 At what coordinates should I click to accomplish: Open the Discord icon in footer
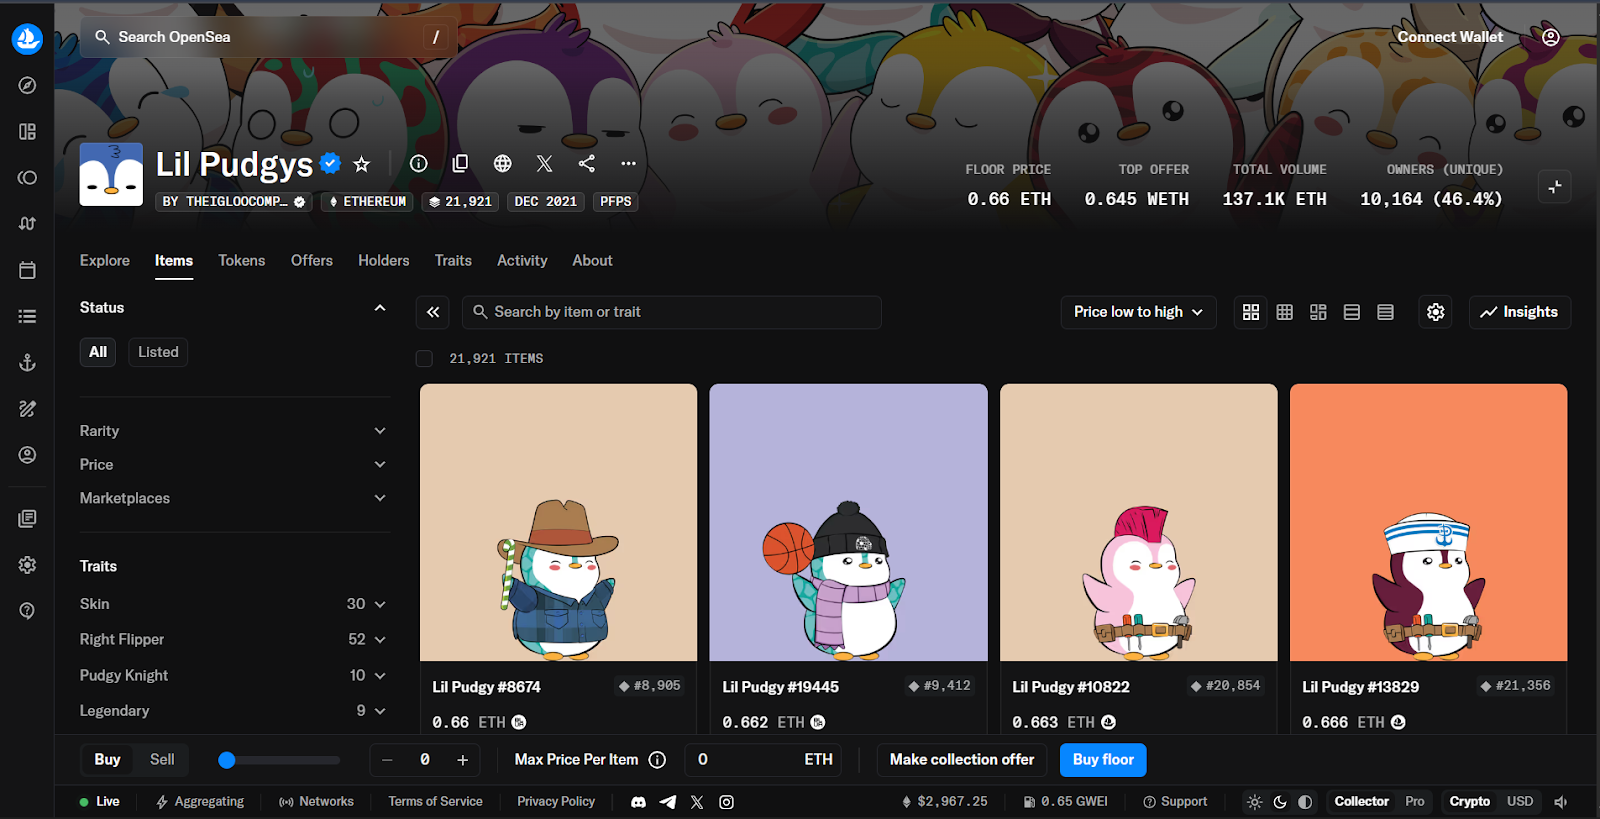(638, 802)
